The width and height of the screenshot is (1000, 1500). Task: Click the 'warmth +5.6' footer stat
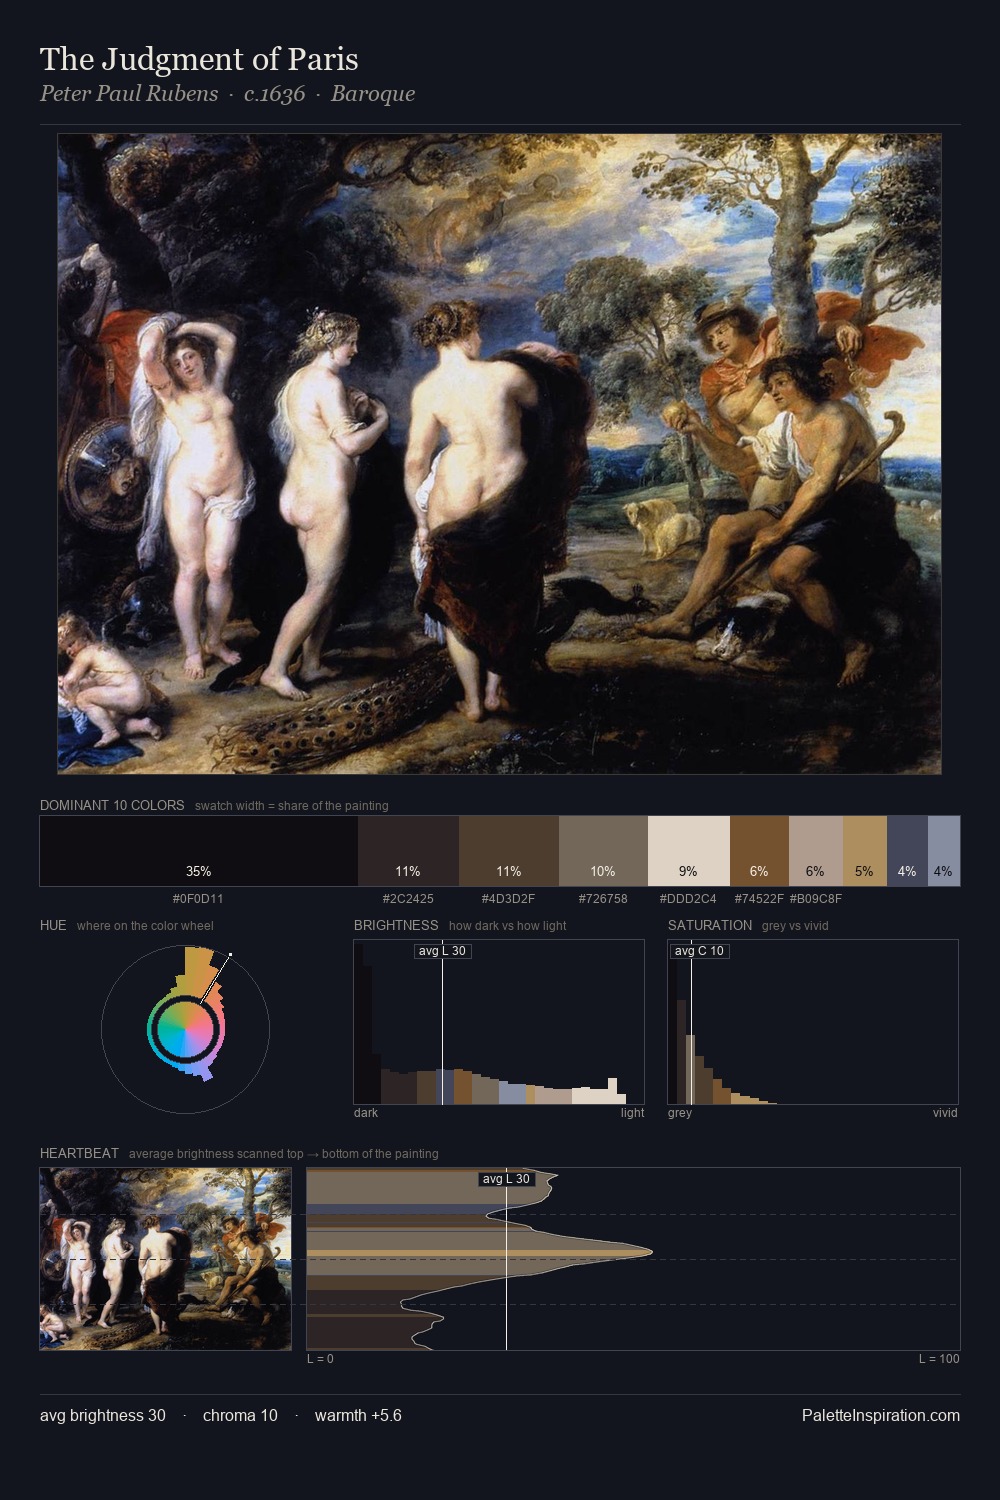[x=358, y=1416]
